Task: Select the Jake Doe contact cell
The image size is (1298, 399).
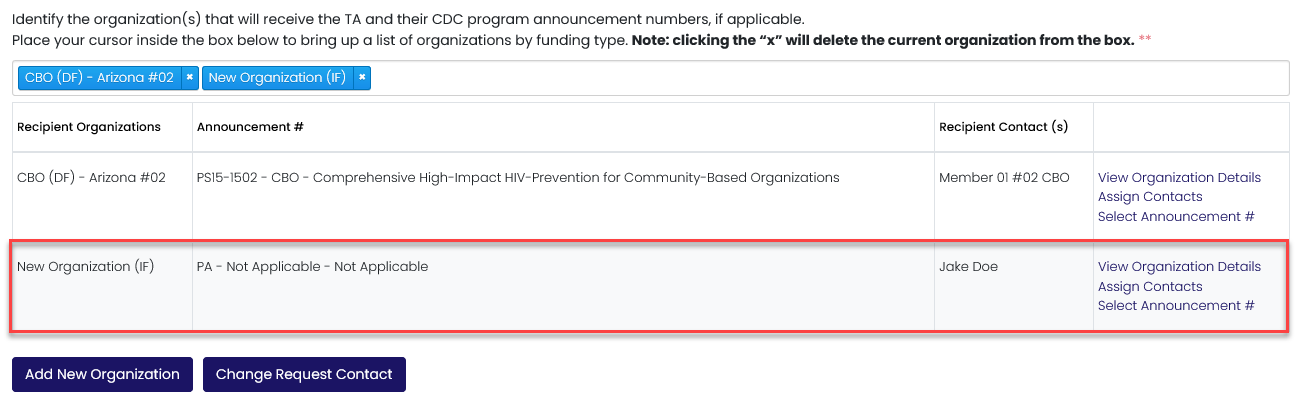Action: 969,267
